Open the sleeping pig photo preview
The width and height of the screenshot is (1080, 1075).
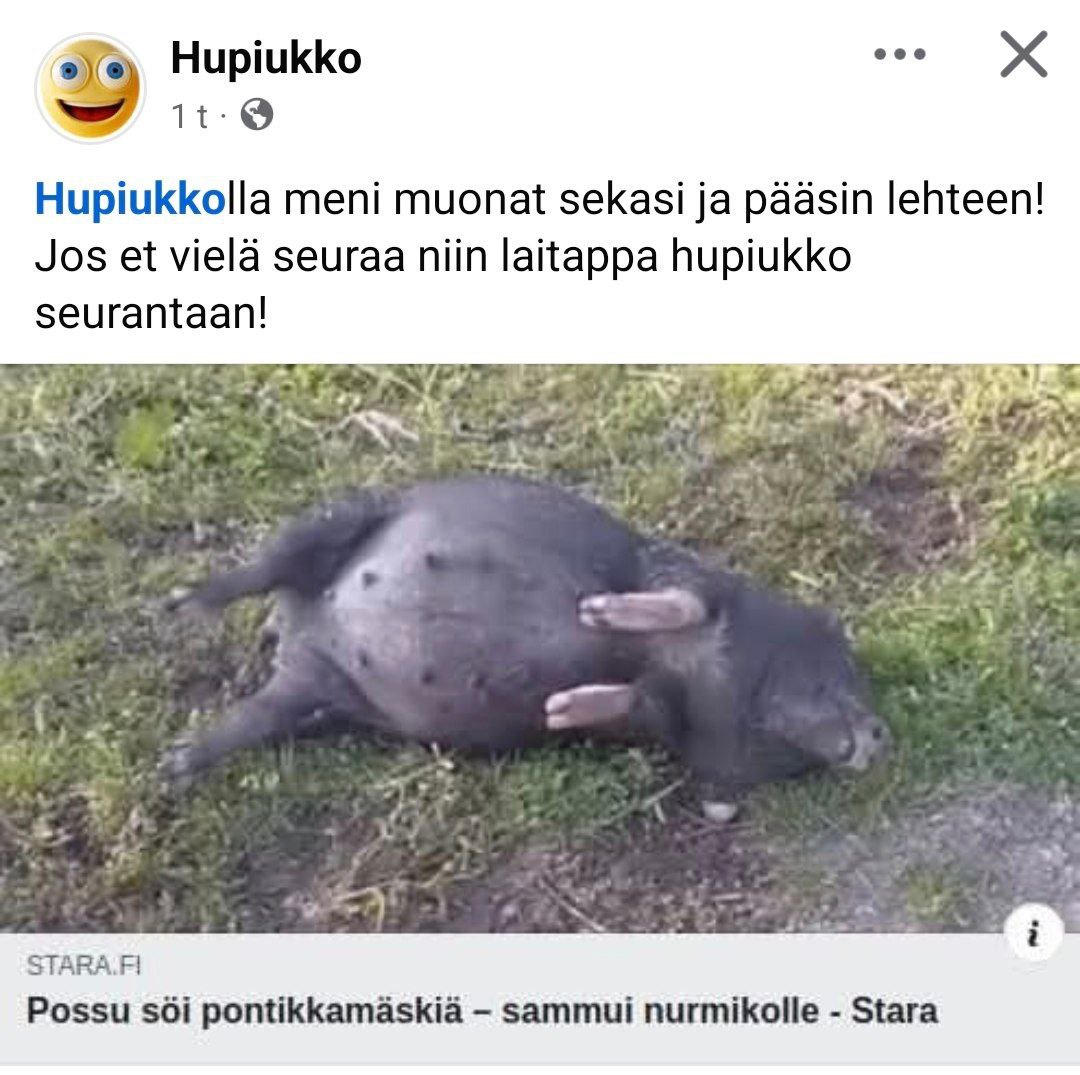click(540, 648)
